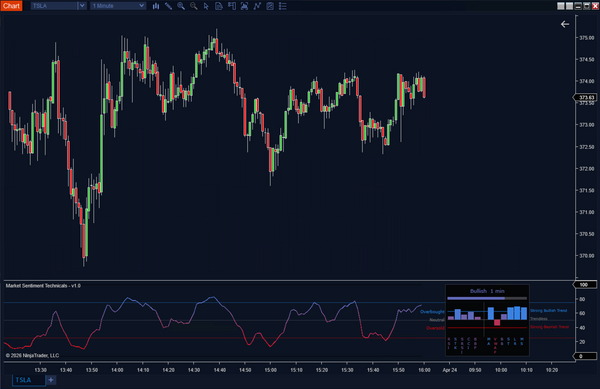Open the chart style bars icon
The image size is (600, 389).
156,6
